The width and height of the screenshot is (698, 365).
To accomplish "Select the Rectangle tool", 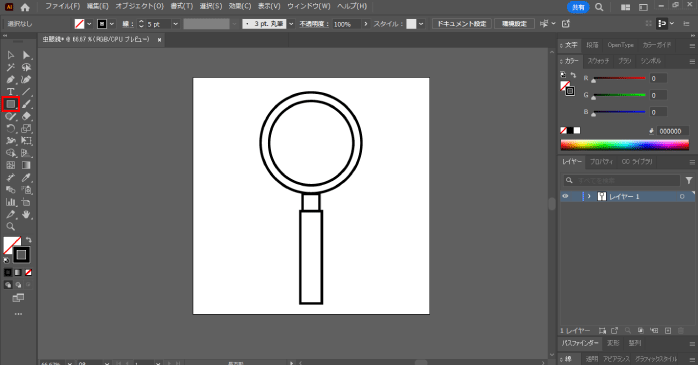I will (x=10, y=104).
